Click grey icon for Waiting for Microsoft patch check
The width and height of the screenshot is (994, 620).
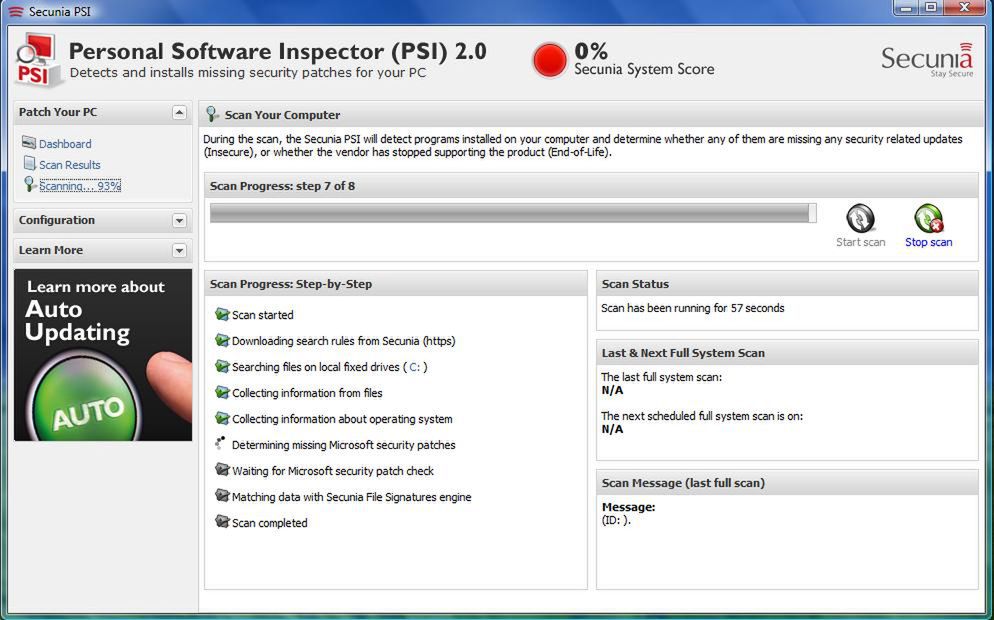222,470
